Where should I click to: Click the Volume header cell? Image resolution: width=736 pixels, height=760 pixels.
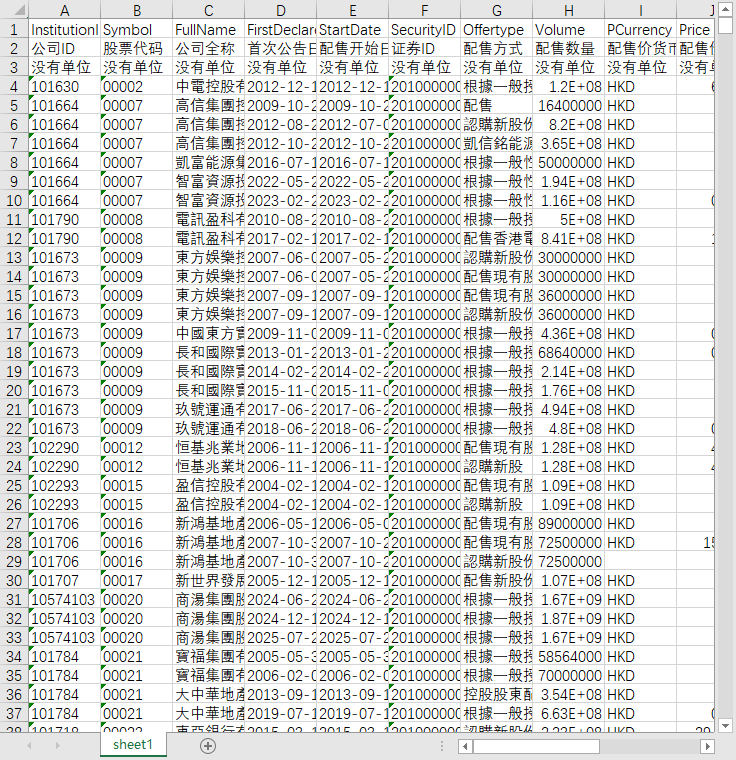coord(568,30)
